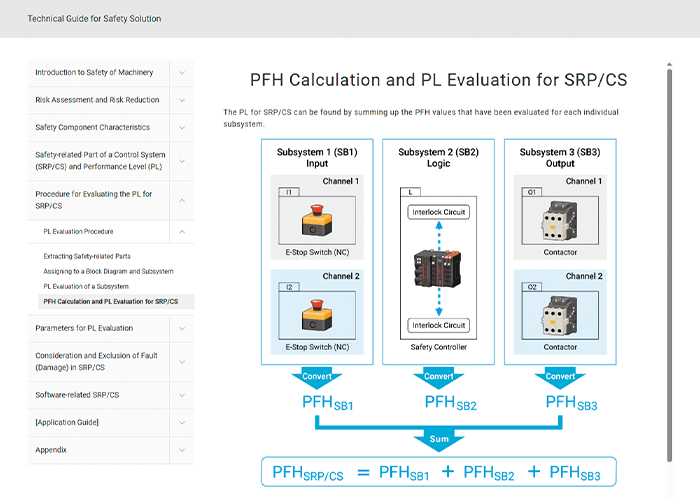Click the Sum arrow icon

click(439, 440)
